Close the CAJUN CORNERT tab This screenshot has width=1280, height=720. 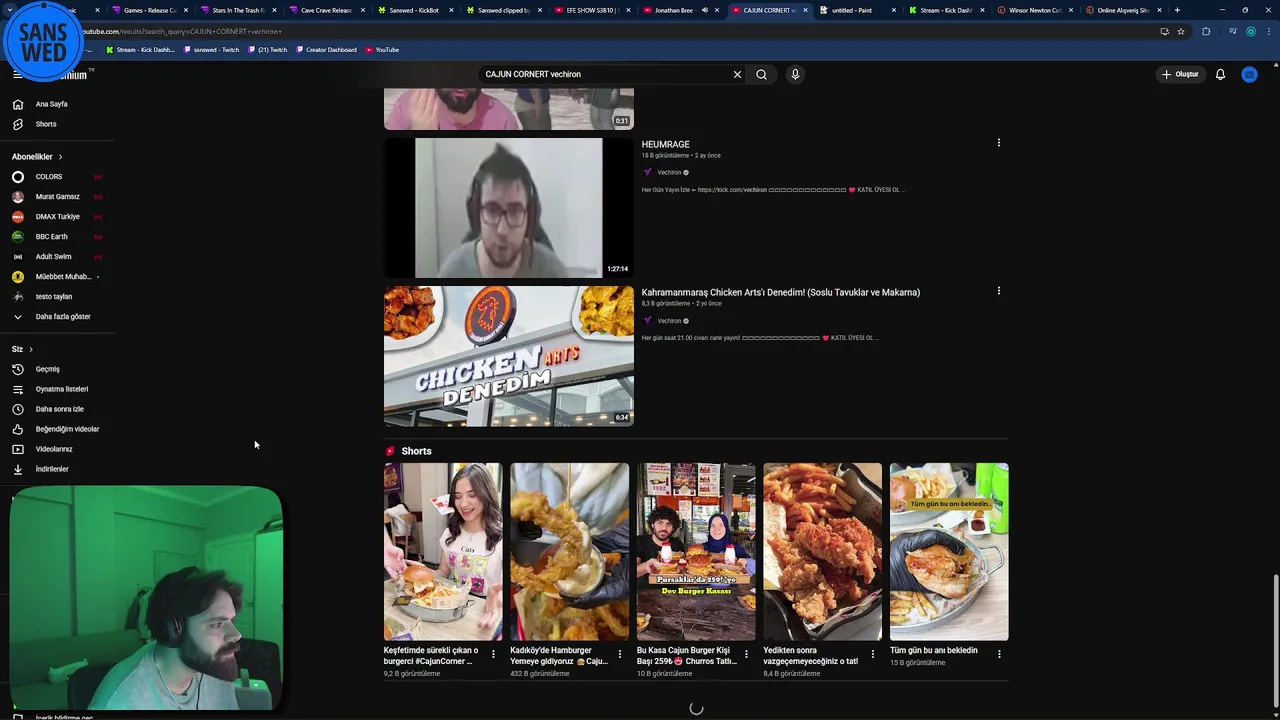[805, 10]
